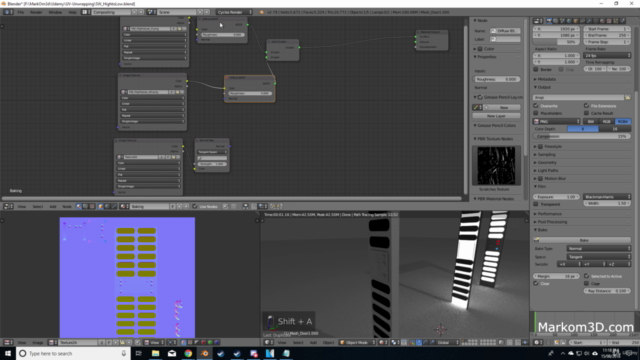The width and height of the screenshot is (640, 360).
Task: Open the 24 fps frame rate dropdown
Action: pyautogui.click(x=607, y=56)
